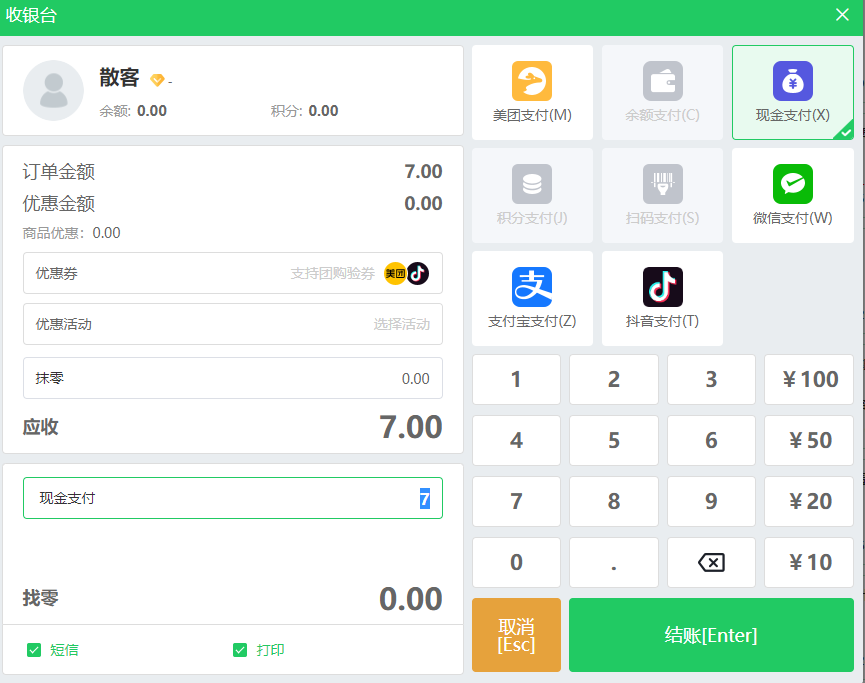The image size is (865, 683).
Task: Click the customer avatar for 散客
Action: (54, 90)
